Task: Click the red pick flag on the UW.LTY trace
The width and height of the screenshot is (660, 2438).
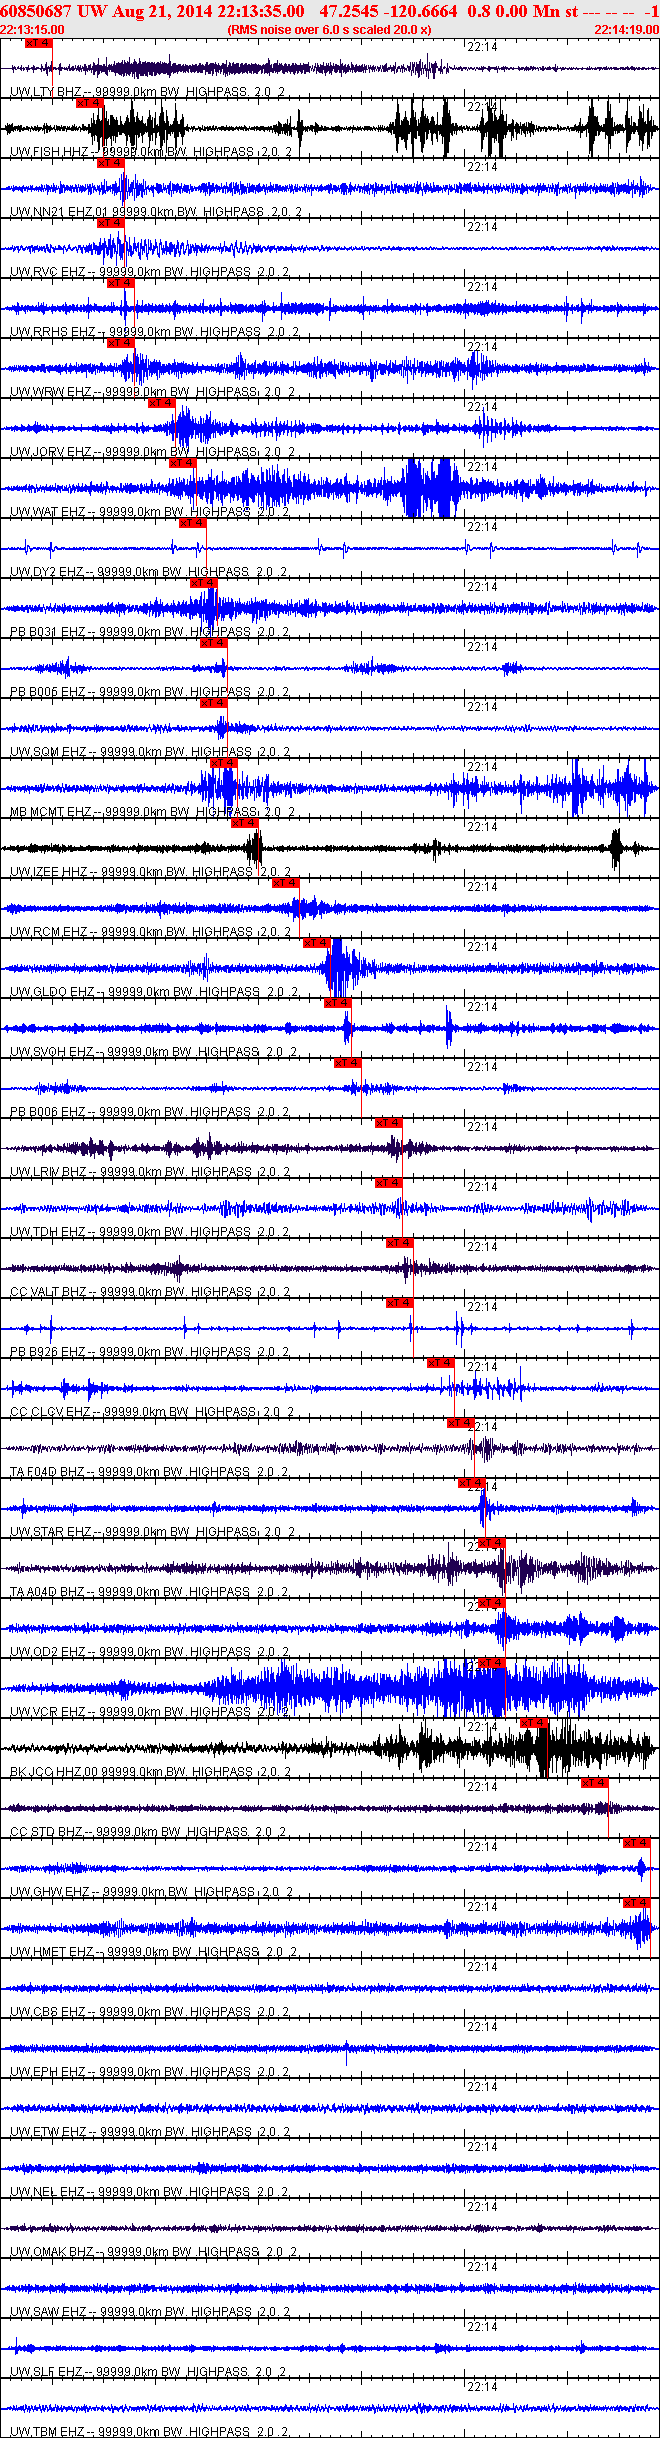Action: click(x=38, y=43)
